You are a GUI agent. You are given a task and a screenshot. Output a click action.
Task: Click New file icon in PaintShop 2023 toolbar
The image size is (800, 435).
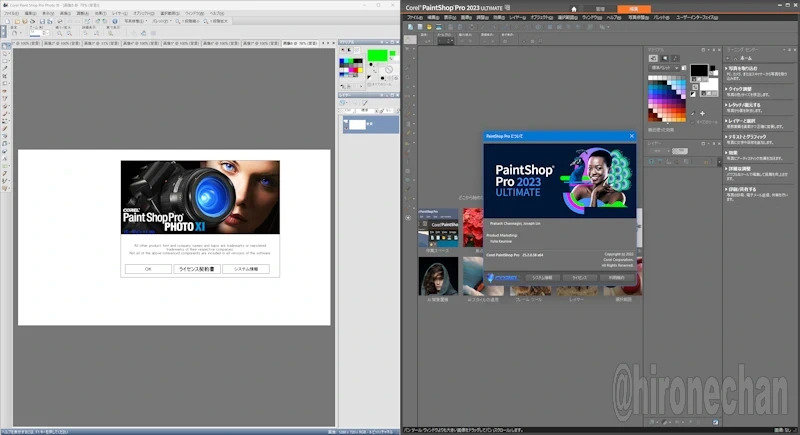click(410, 27)
